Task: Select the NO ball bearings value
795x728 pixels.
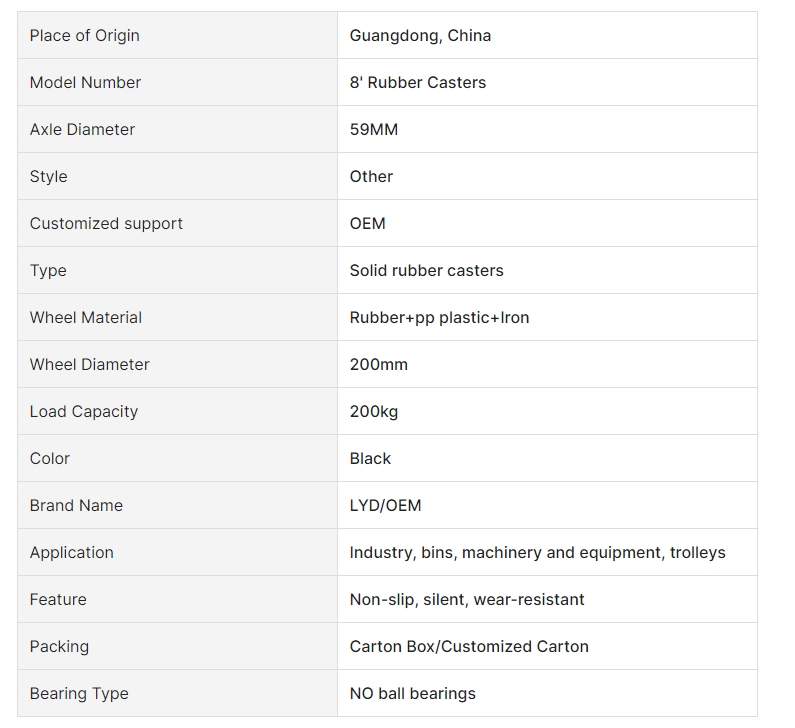Action: 413,694
